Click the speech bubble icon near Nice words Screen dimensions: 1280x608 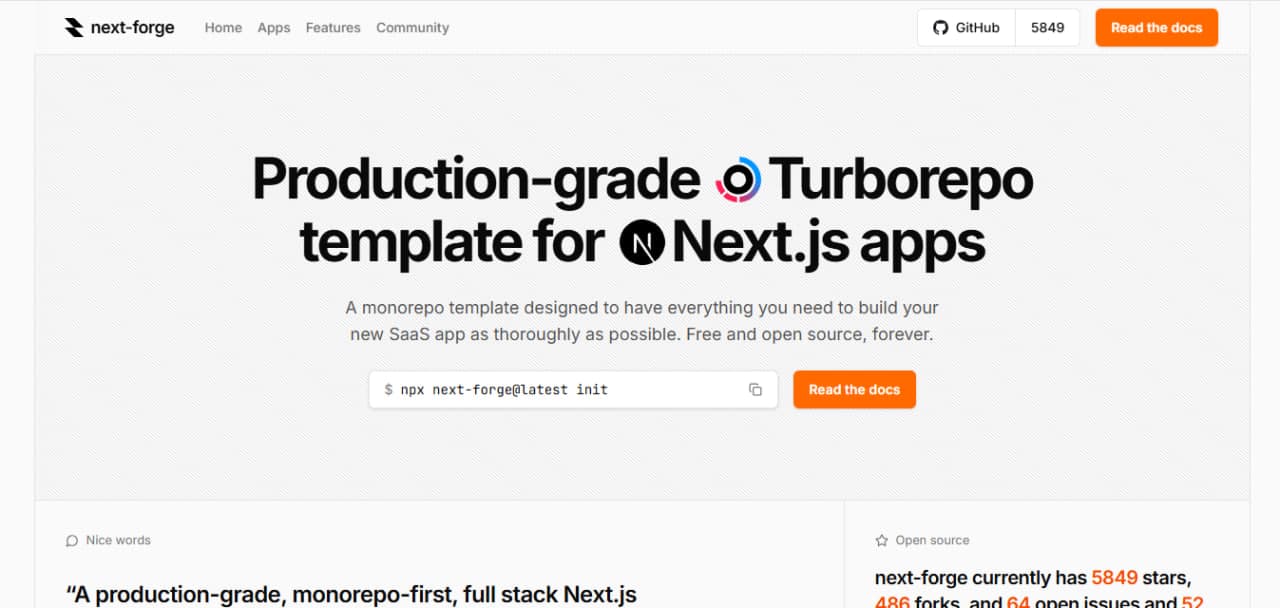pyautogui.click(x=72, y=541)
